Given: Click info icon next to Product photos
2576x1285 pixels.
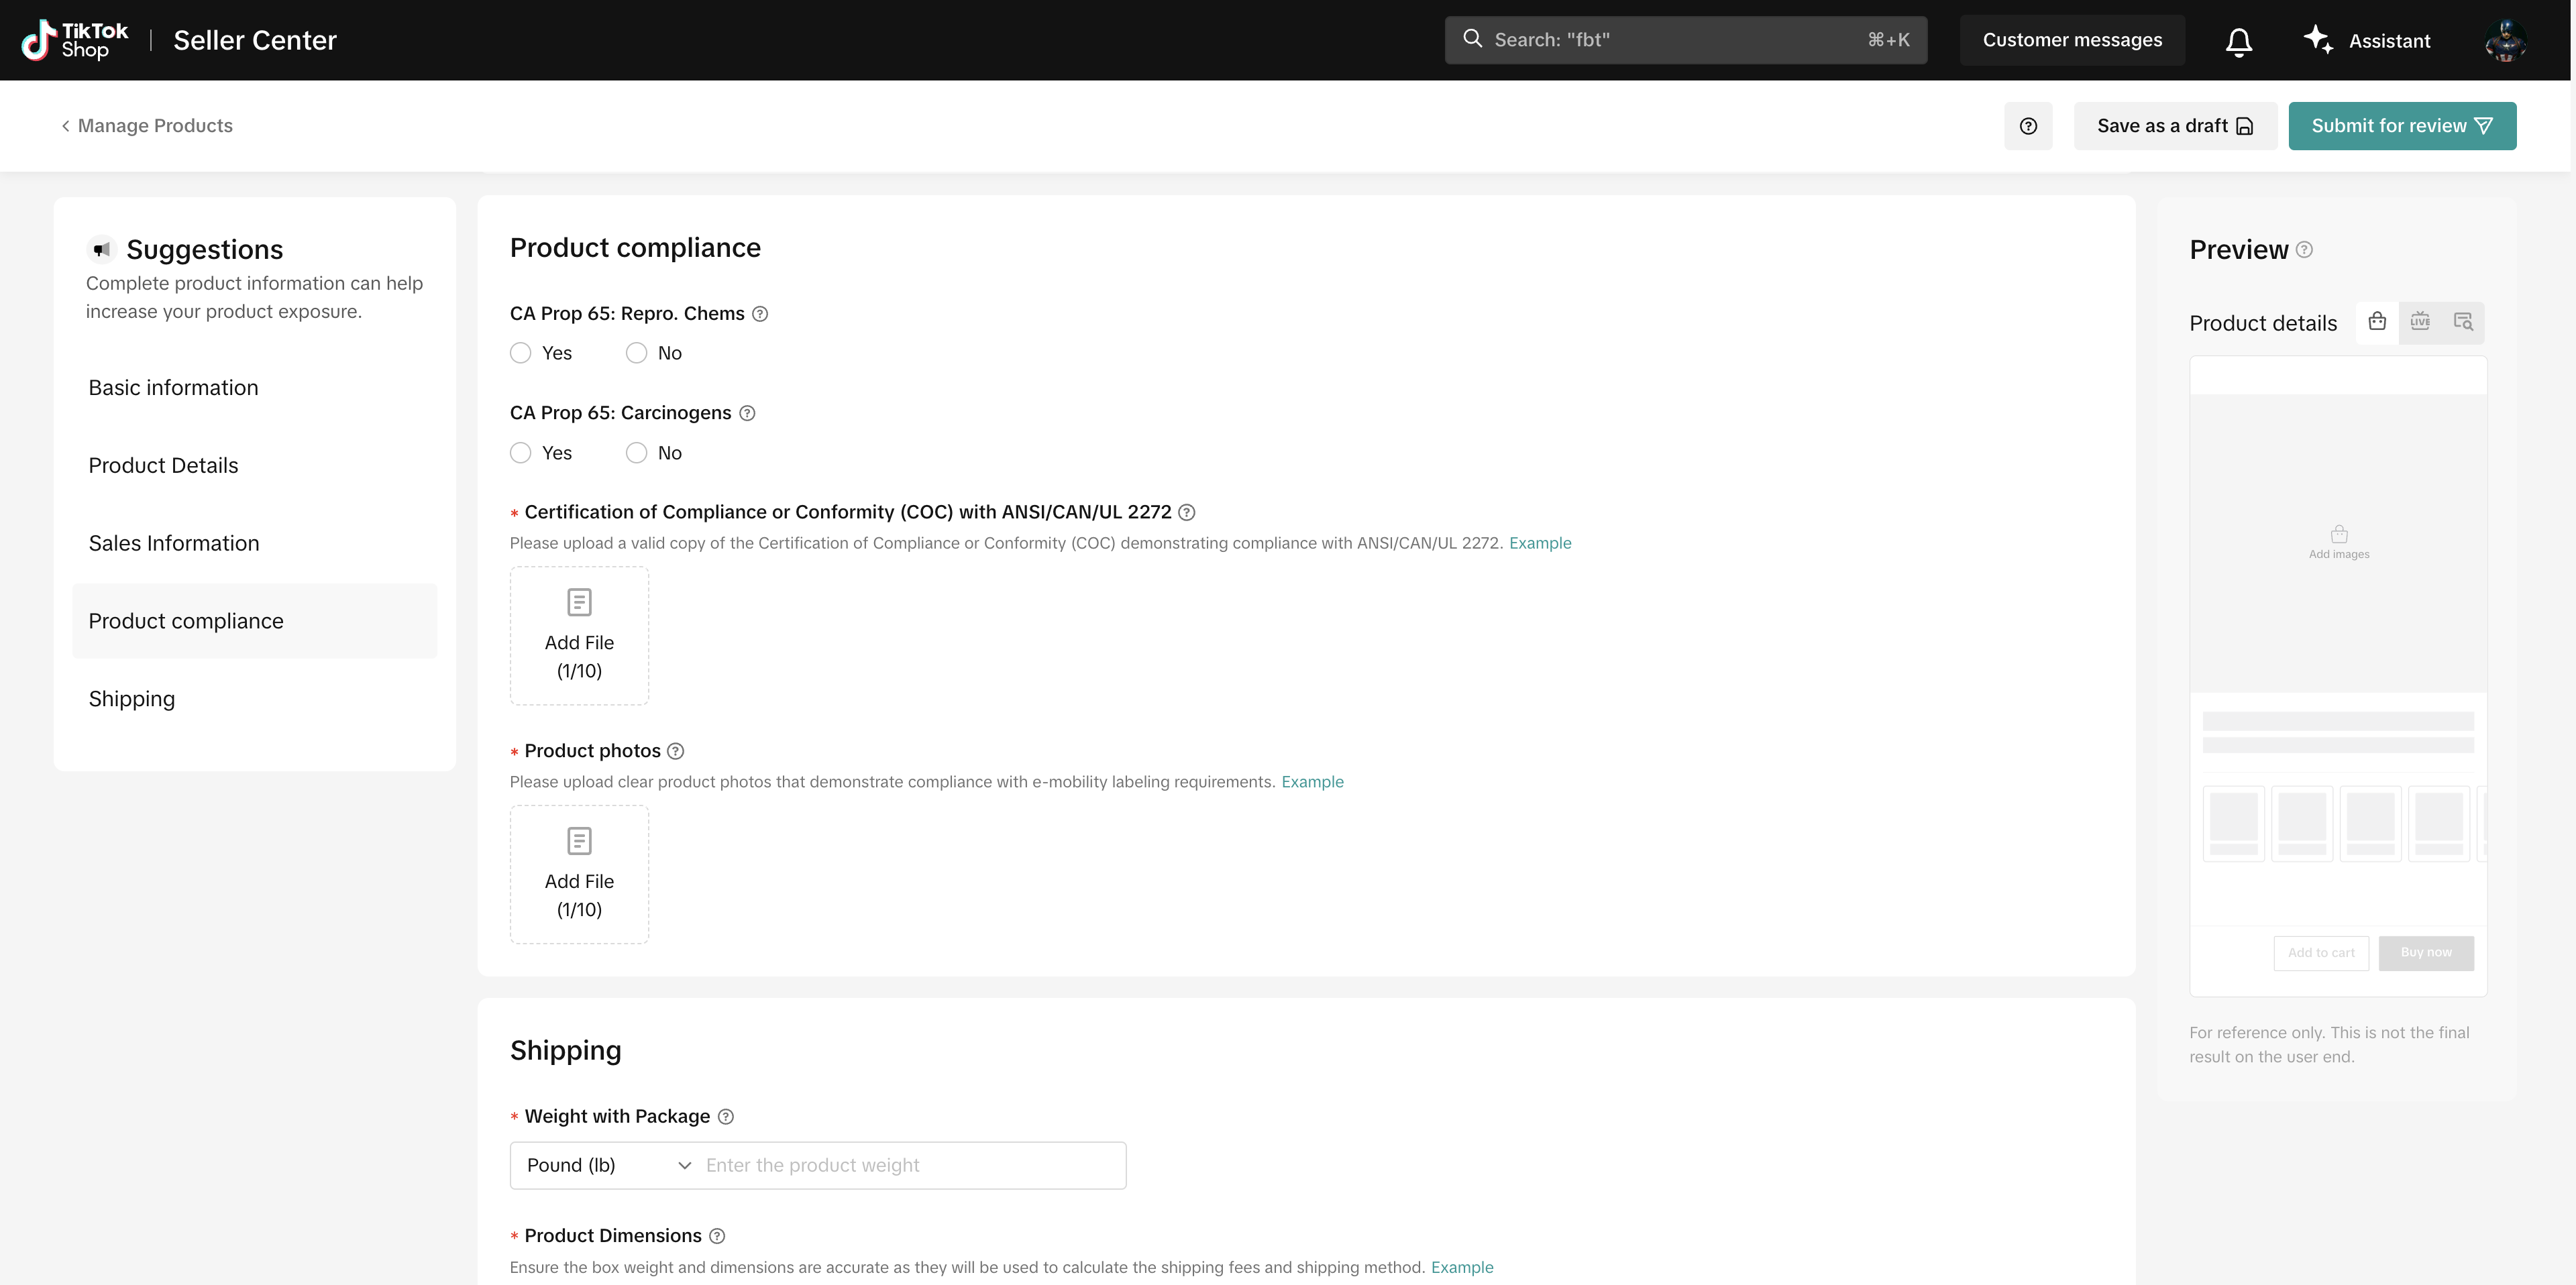Looking at the screenshot, I should coord(676,751).
